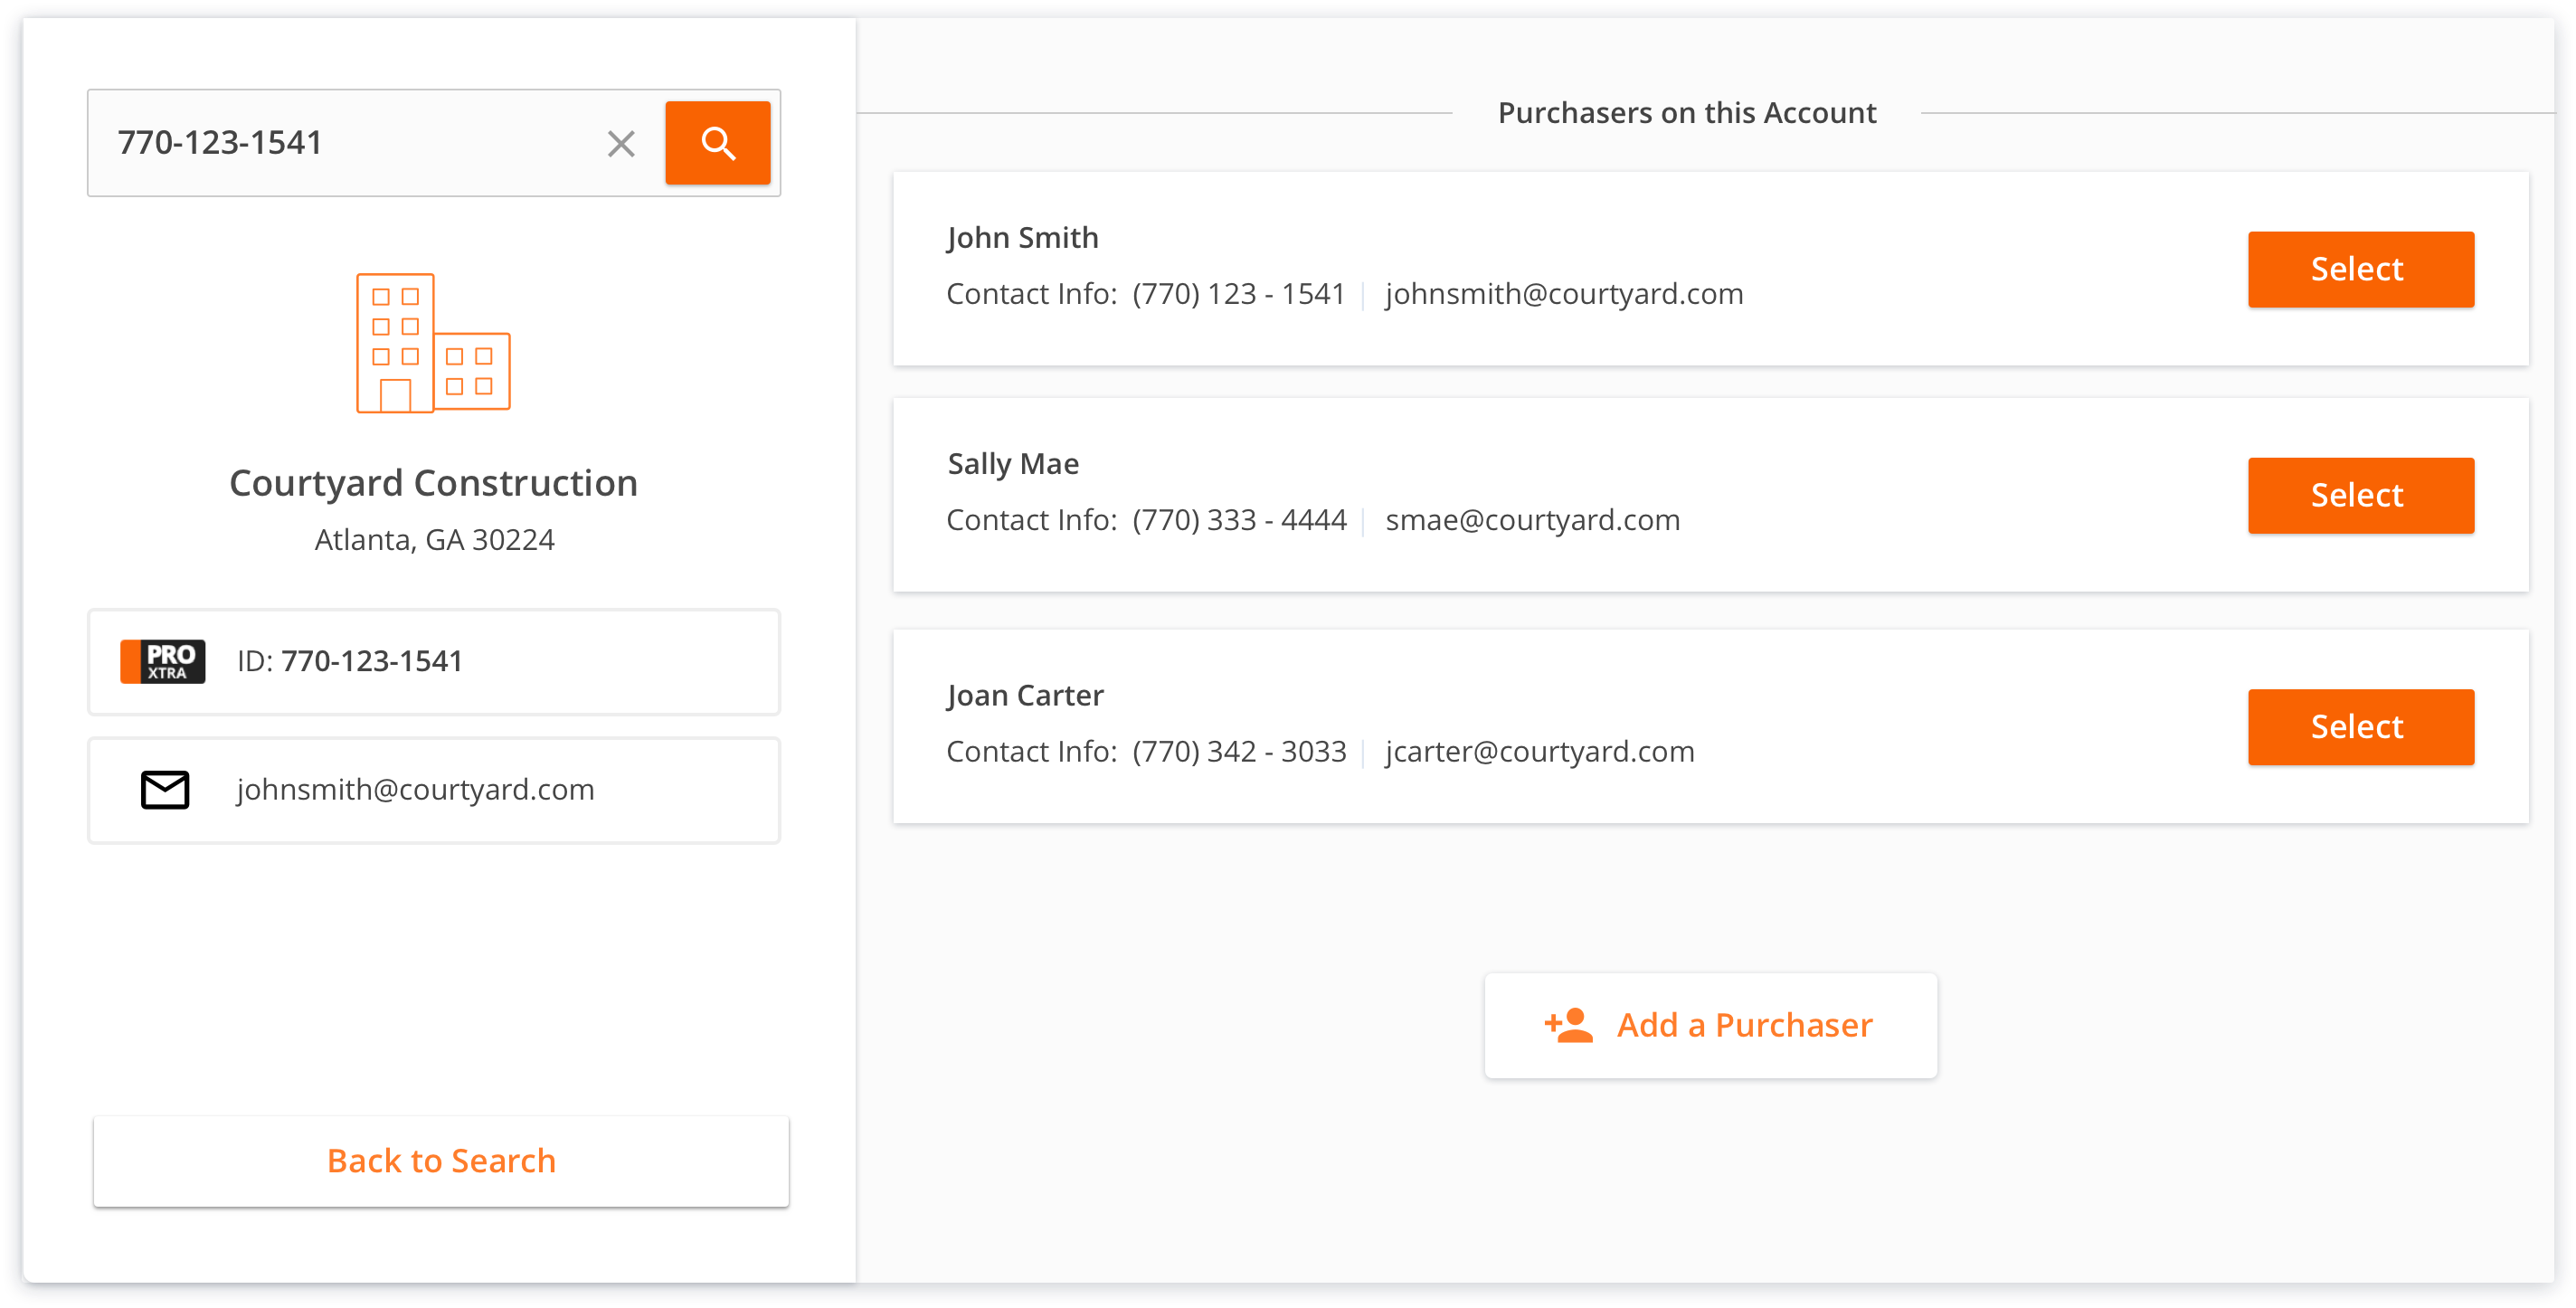Click the Purchasers on this Account heading
Viewport: 2576px width, 1308px height.
(x=1687, y=113)
